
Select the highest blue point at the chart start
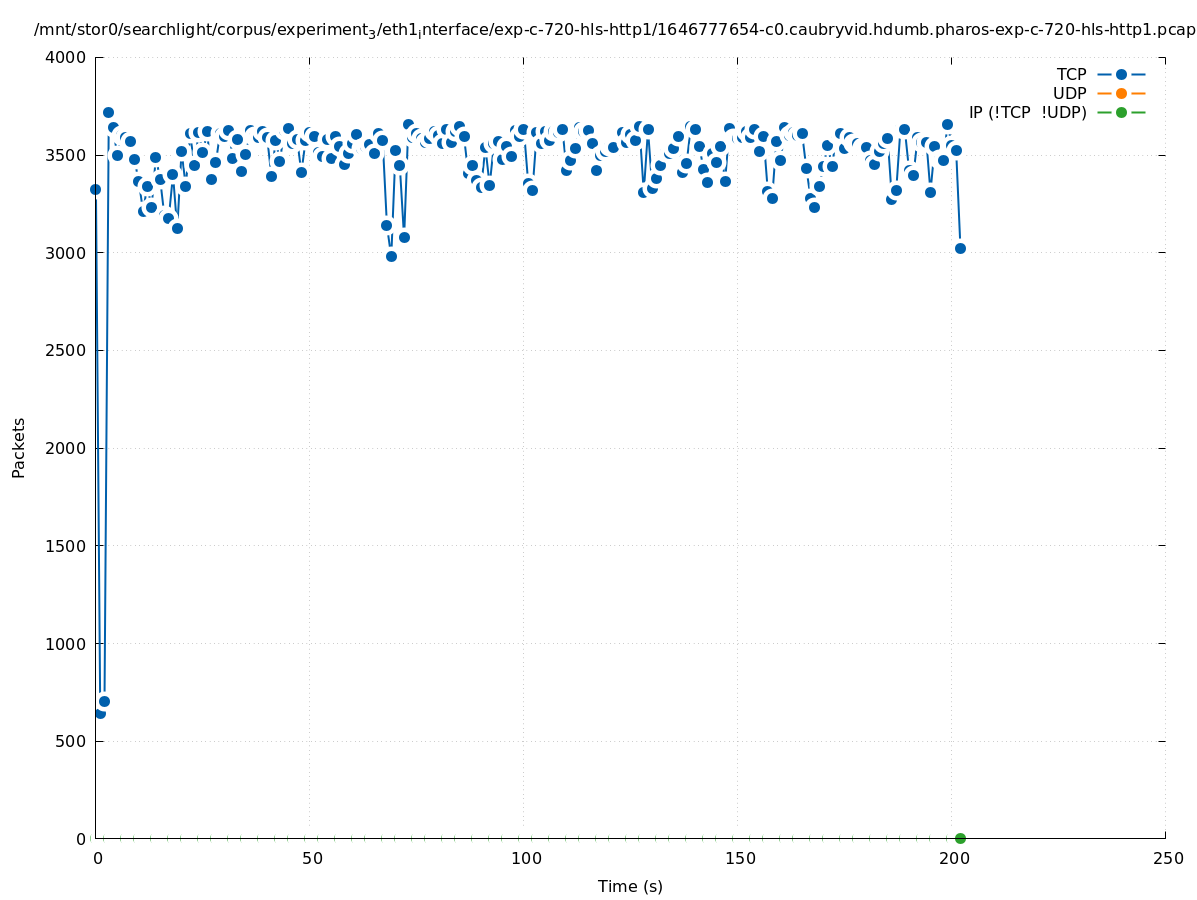point(108,112)
